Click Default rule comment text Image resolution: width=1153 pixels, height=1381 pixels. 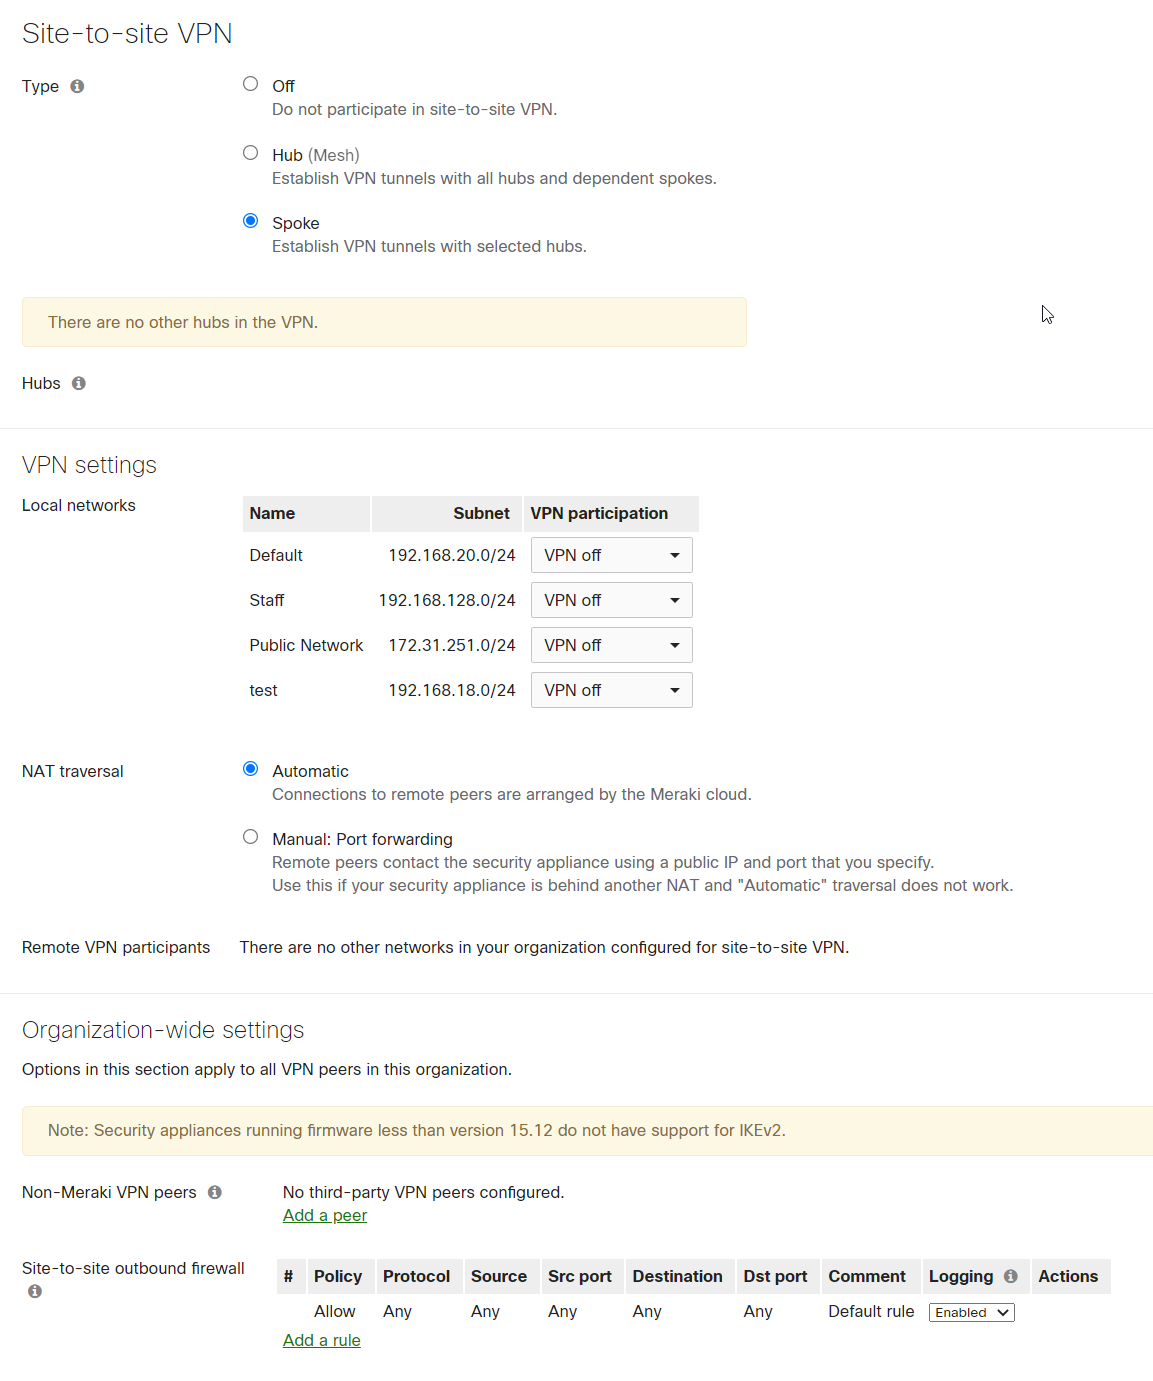(871, 1311)
